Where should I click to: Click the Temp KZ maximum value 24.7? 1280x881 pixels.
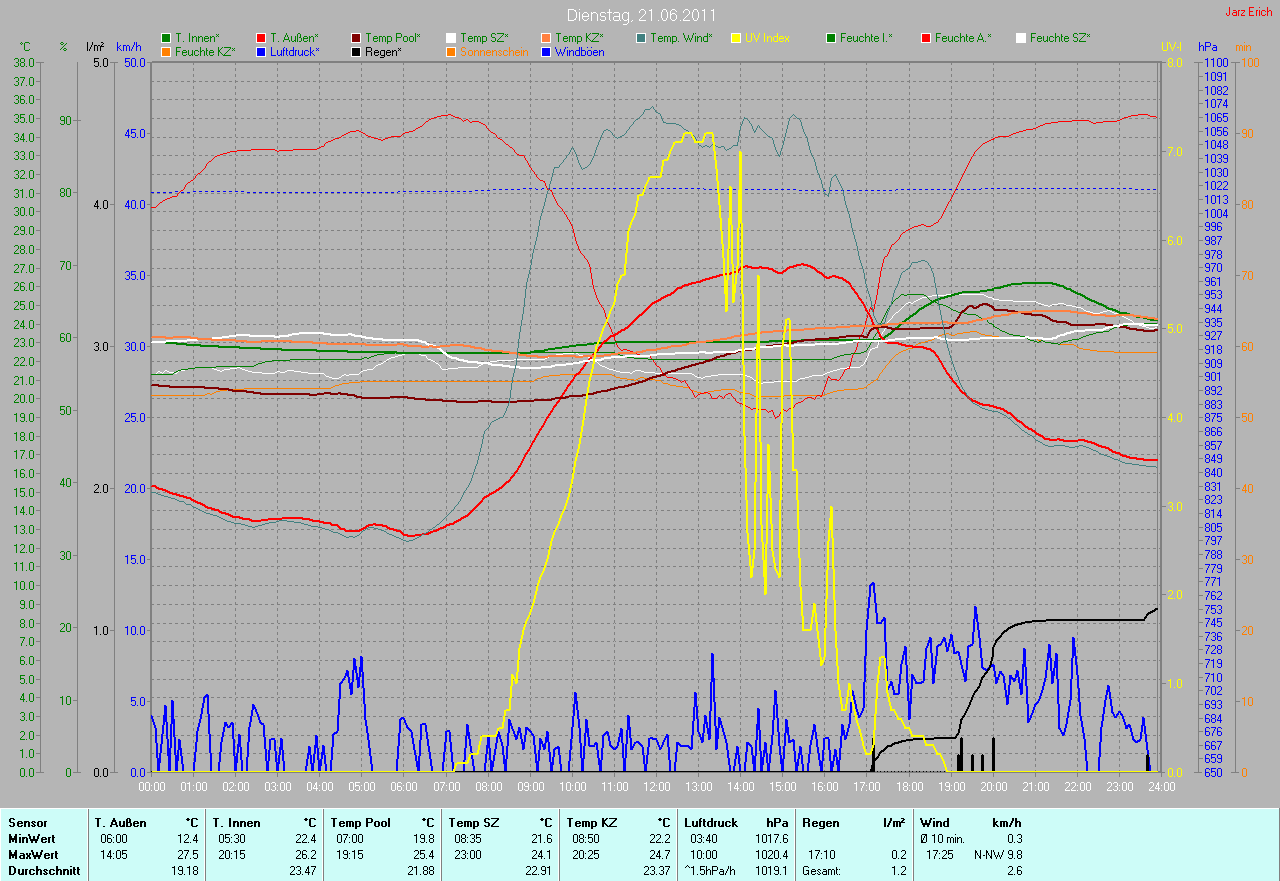(x=659, y=855)
